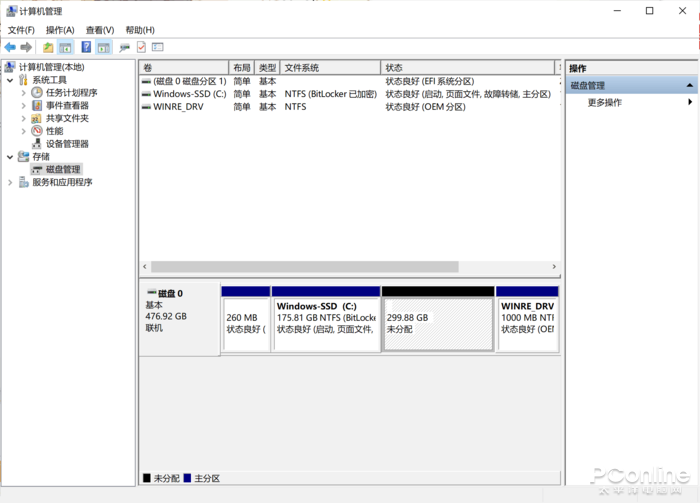Click the 存储 storage icon
700x503 pixels.
tap(23, 156)
